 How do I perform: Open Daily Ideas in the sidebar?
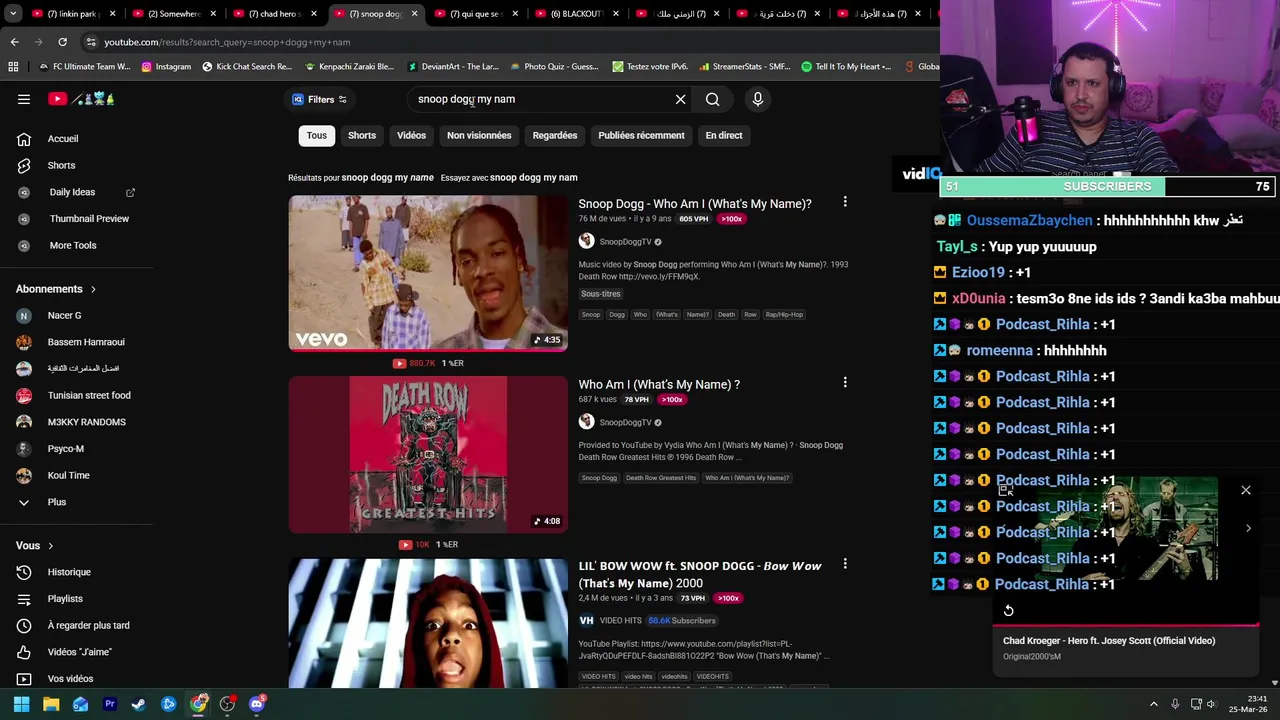(72, 192)
